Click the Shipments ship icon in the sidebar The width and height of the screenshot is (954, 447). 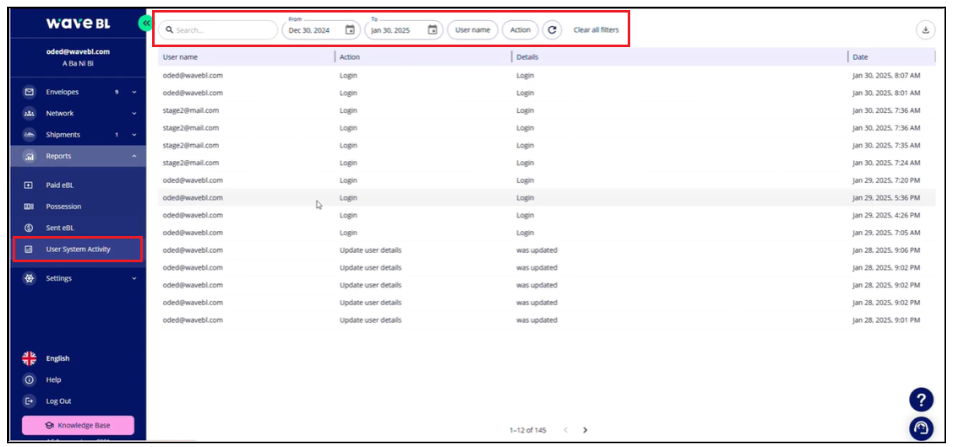click(x=29, y=135)
